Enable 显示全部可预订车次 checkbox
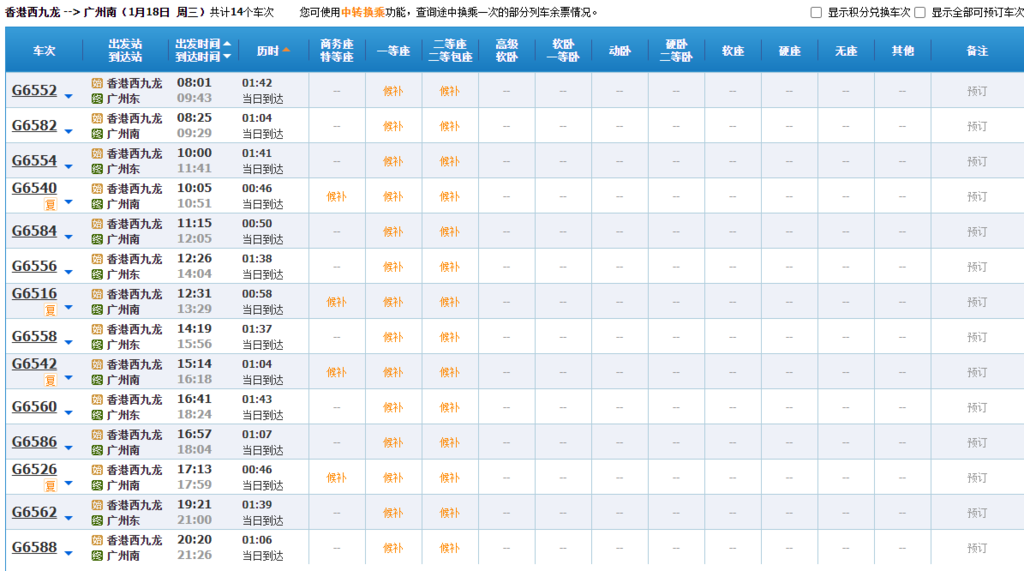The width and height of the screenshot is (1024, 571). [x=920, y=12]
